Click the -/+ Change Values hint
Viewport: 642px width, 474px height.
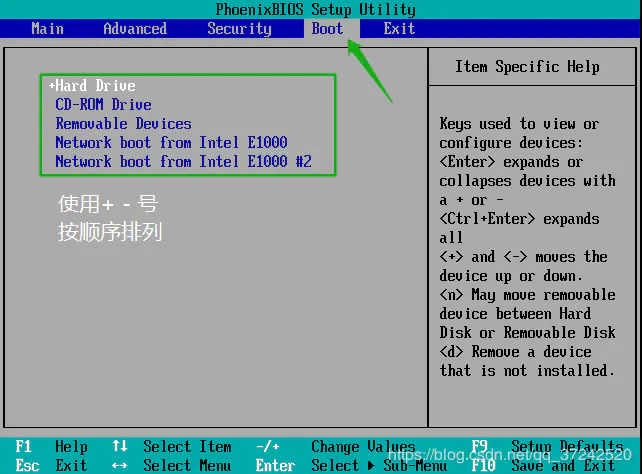[335, 446]
